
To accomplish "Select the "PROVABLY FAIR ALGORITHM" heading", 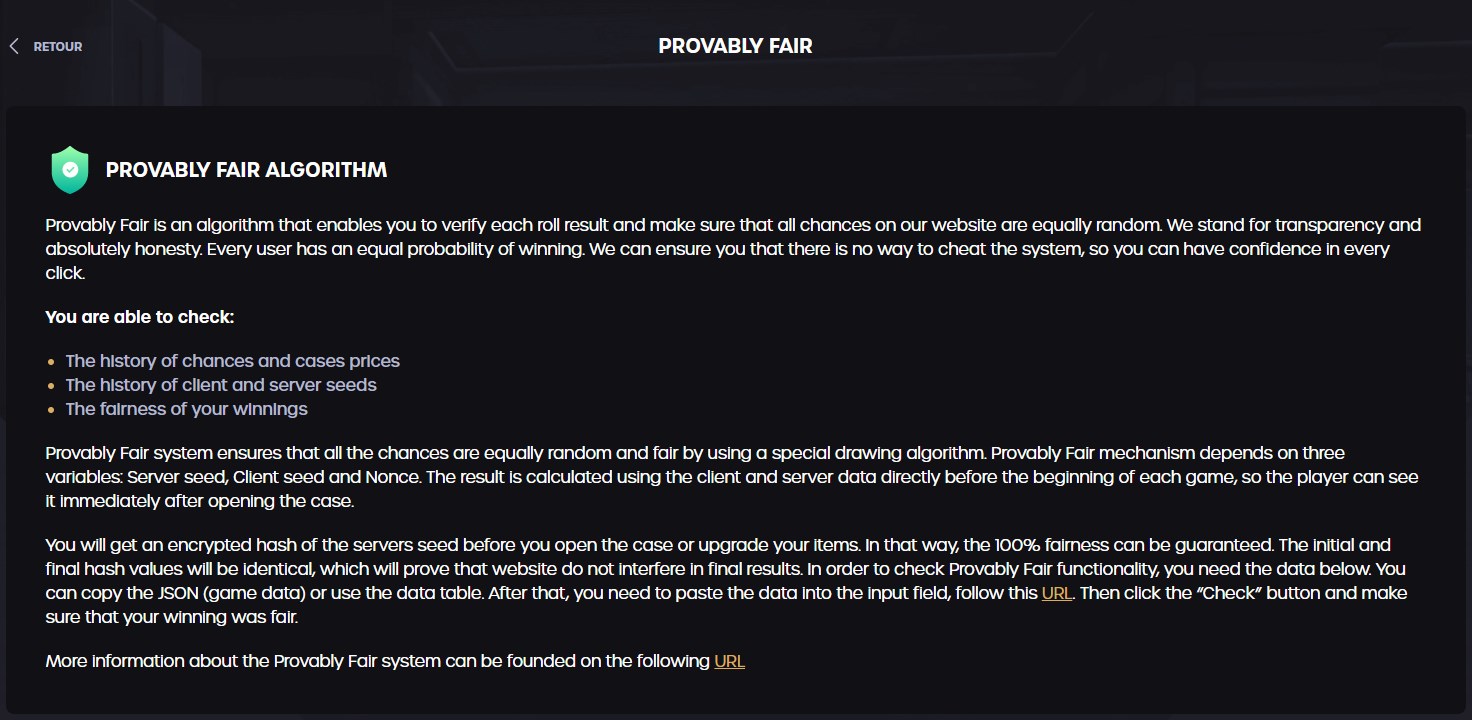I will click(246, 170).
